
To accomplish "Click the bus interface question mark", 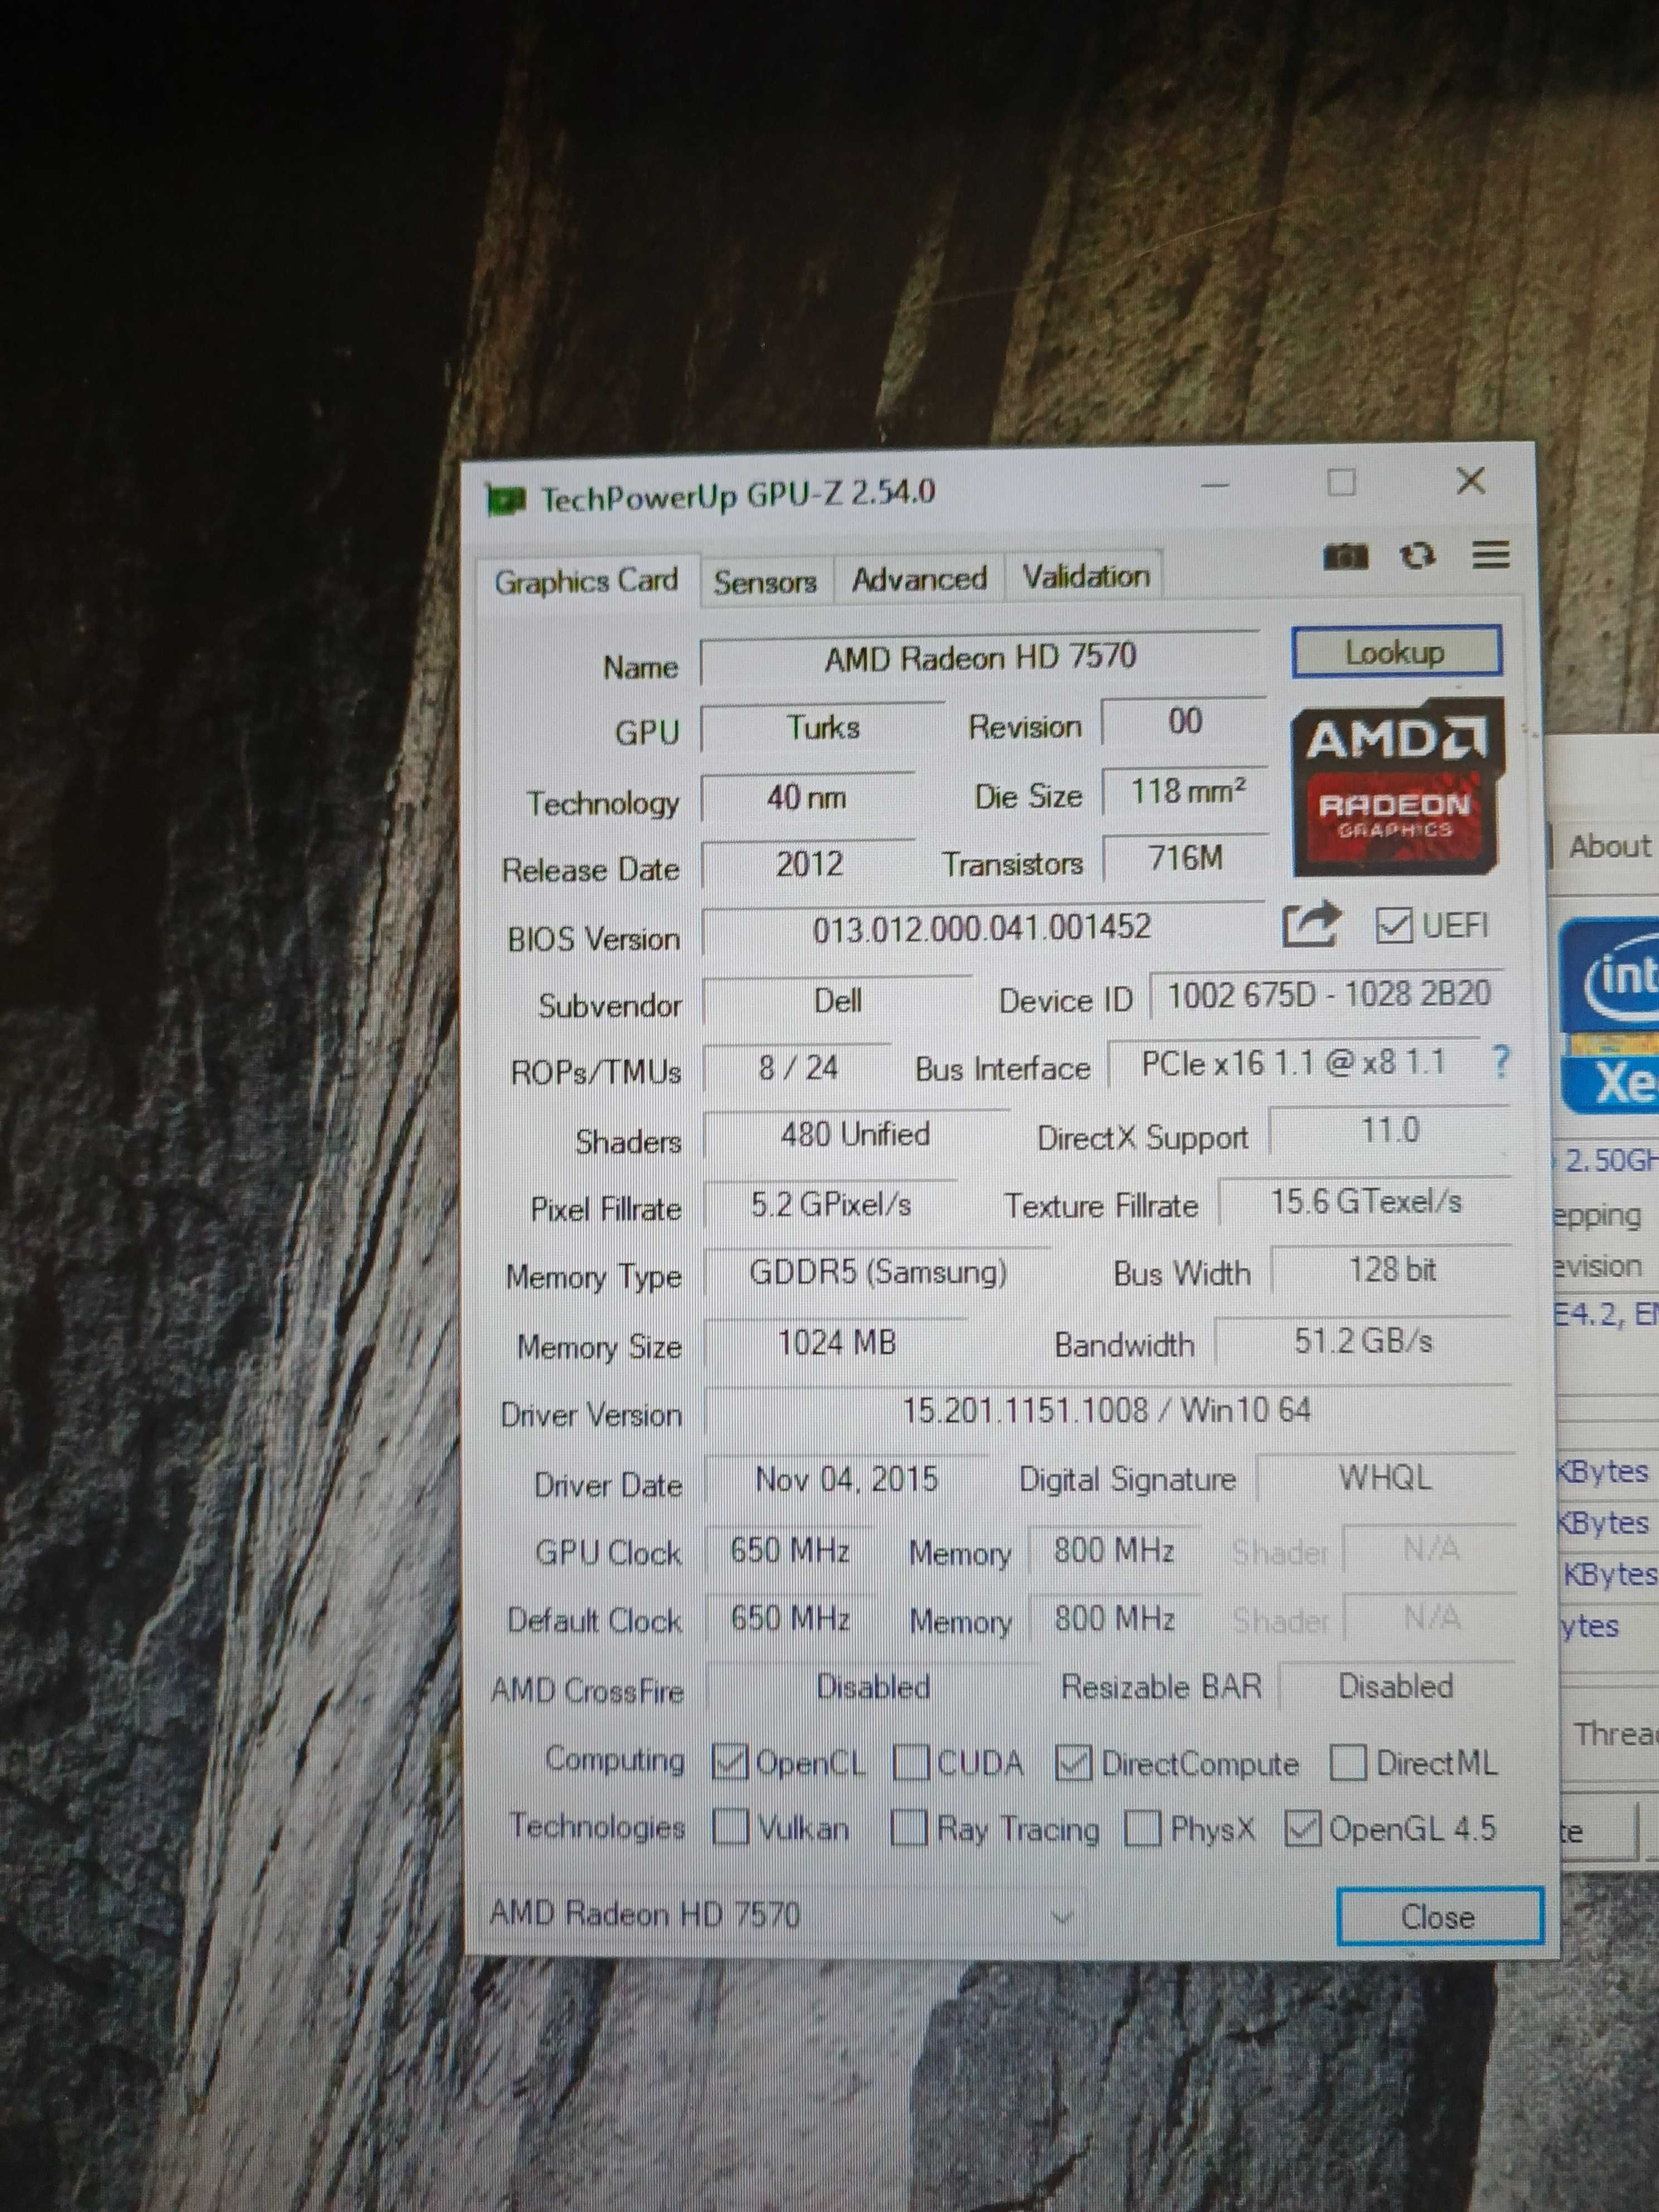I will click(1500, 1061).
